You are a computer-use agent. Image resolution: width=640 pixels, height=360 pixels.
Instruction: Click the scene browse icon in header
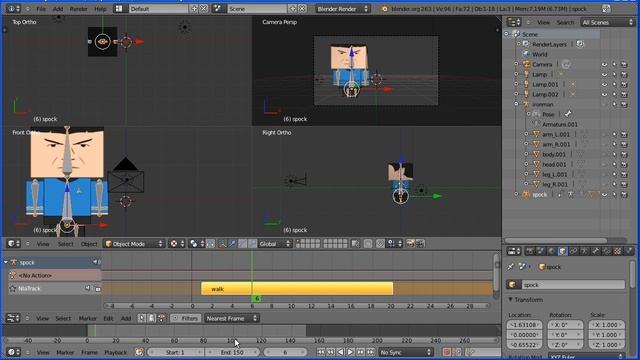coord(218,9)
